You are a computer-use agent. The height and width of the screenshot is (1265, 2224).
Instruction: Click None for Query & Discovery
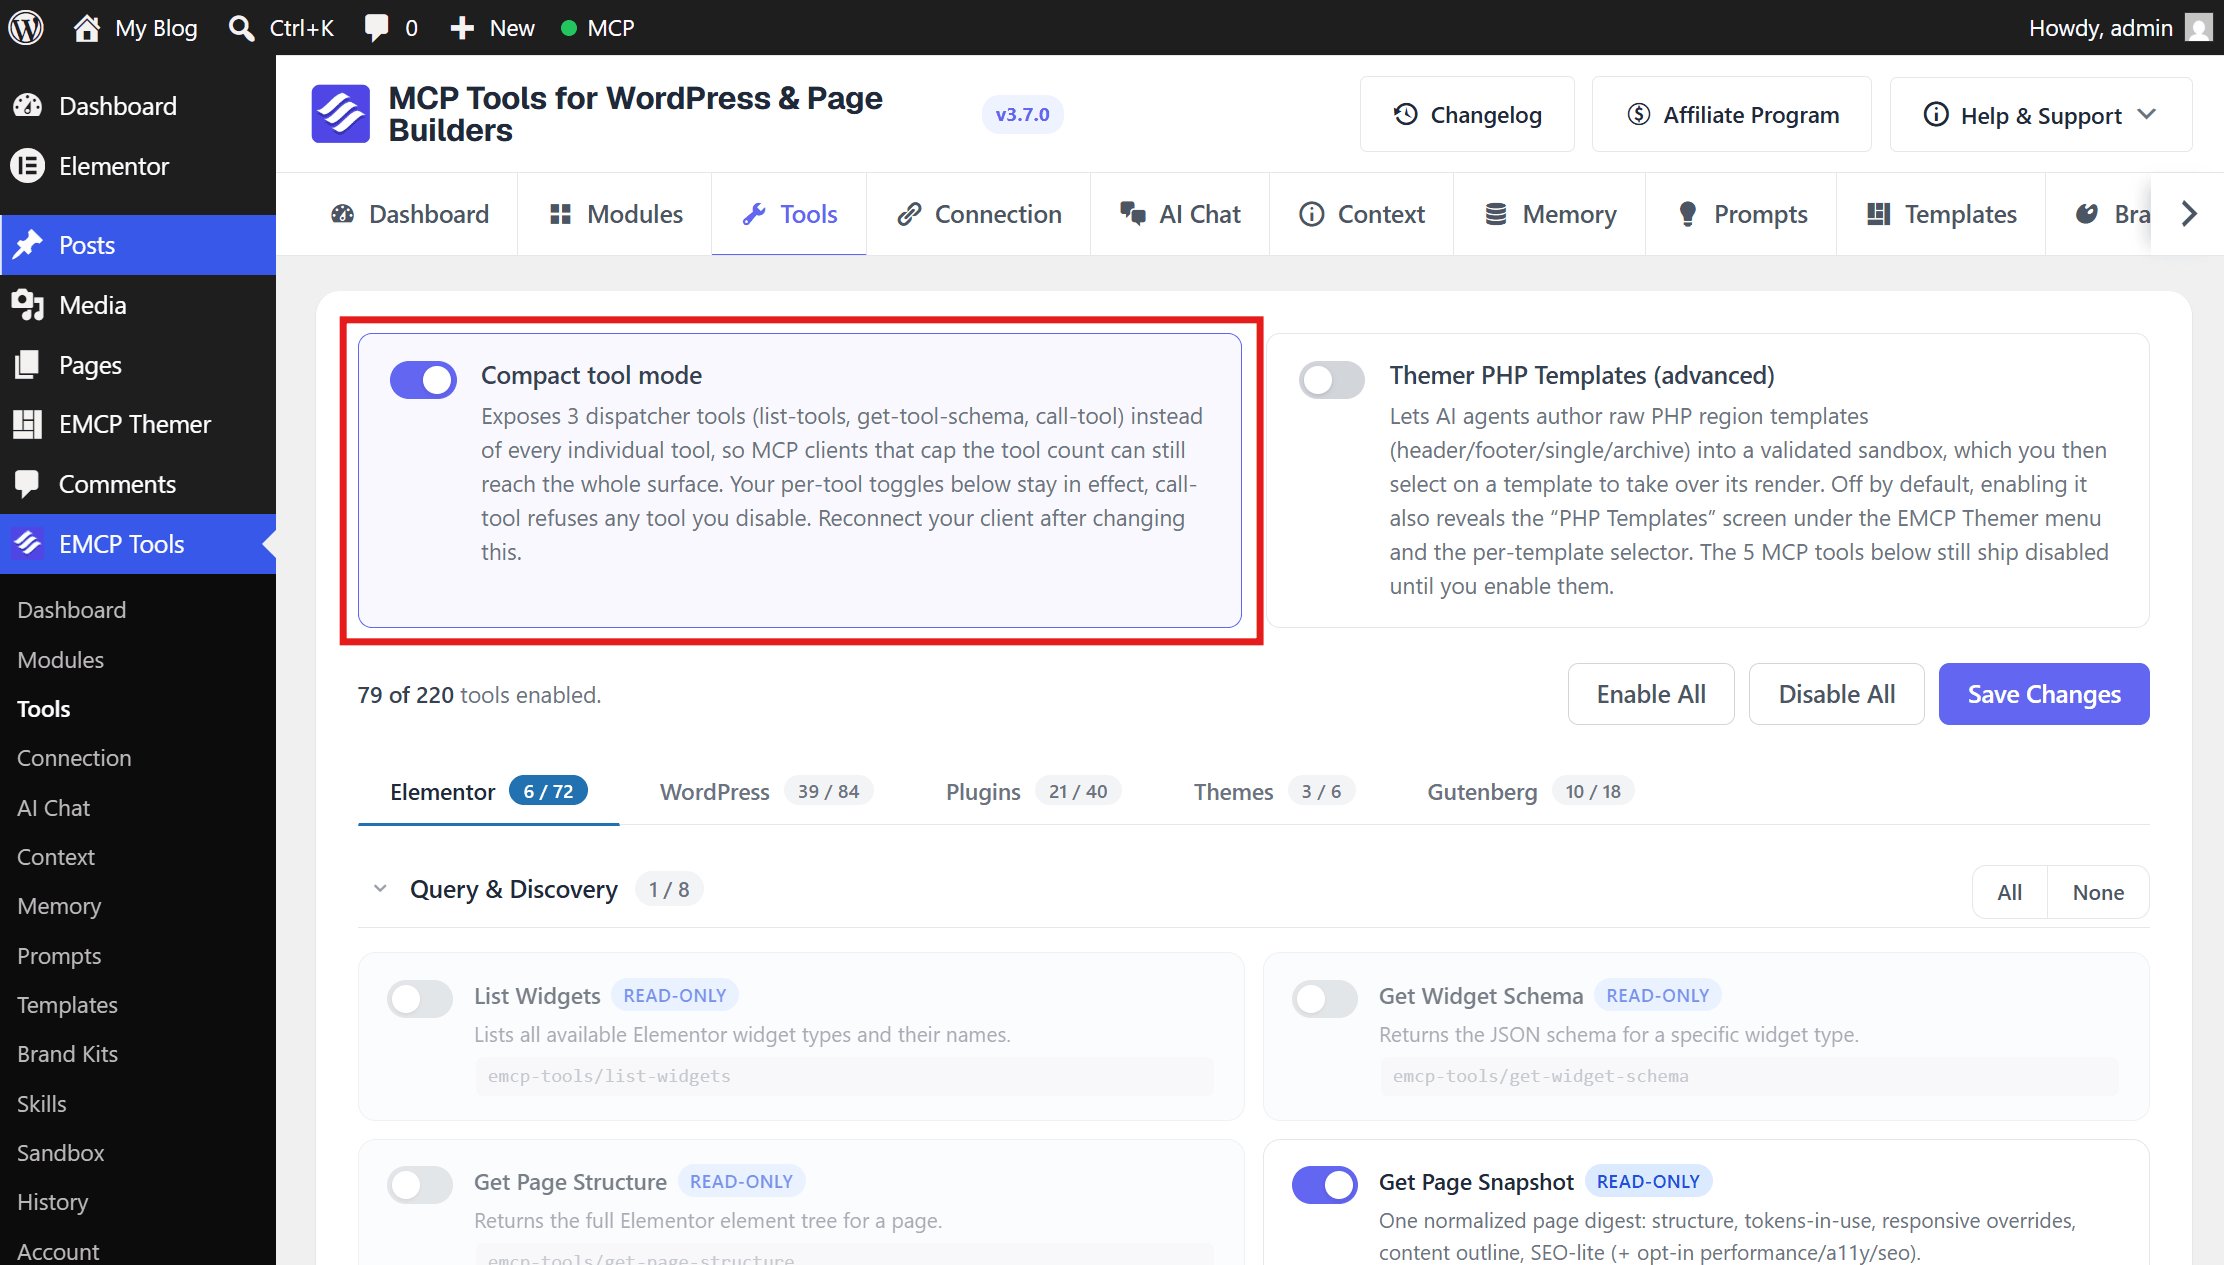pyautogui.click(x=2098, y=892)
